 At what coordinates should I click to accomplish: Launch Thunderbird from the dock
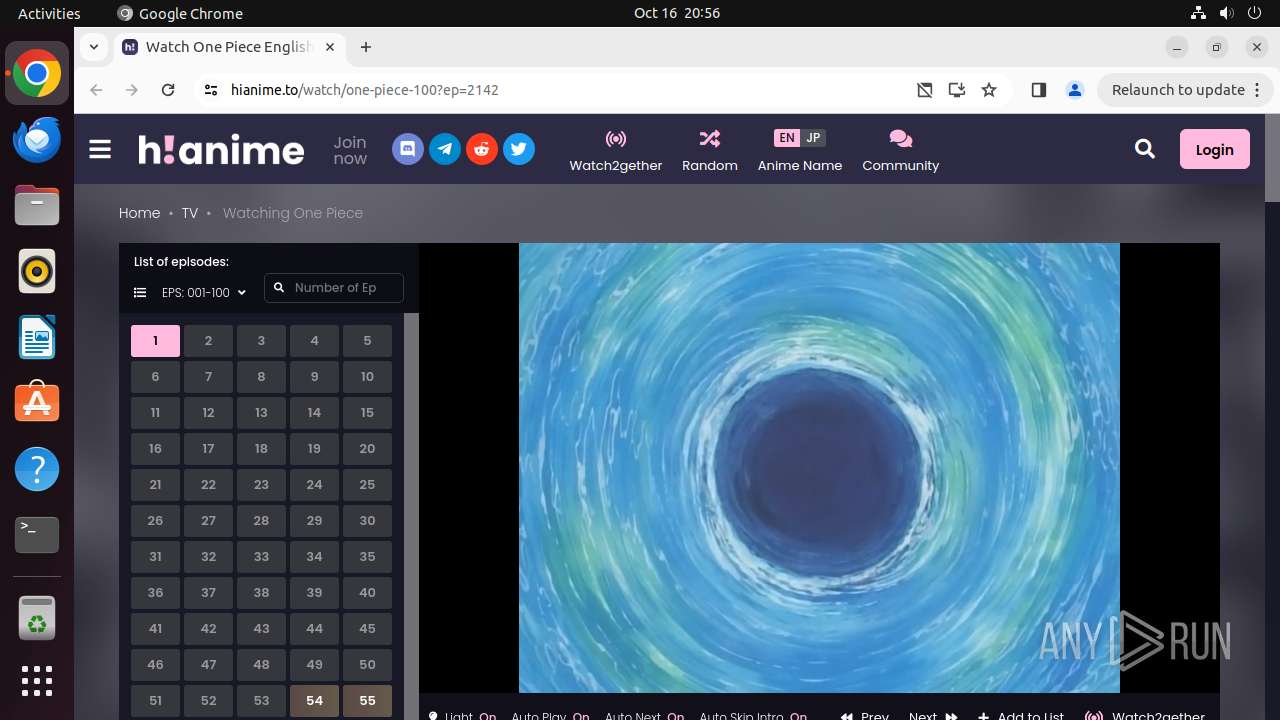pos(37,139)
